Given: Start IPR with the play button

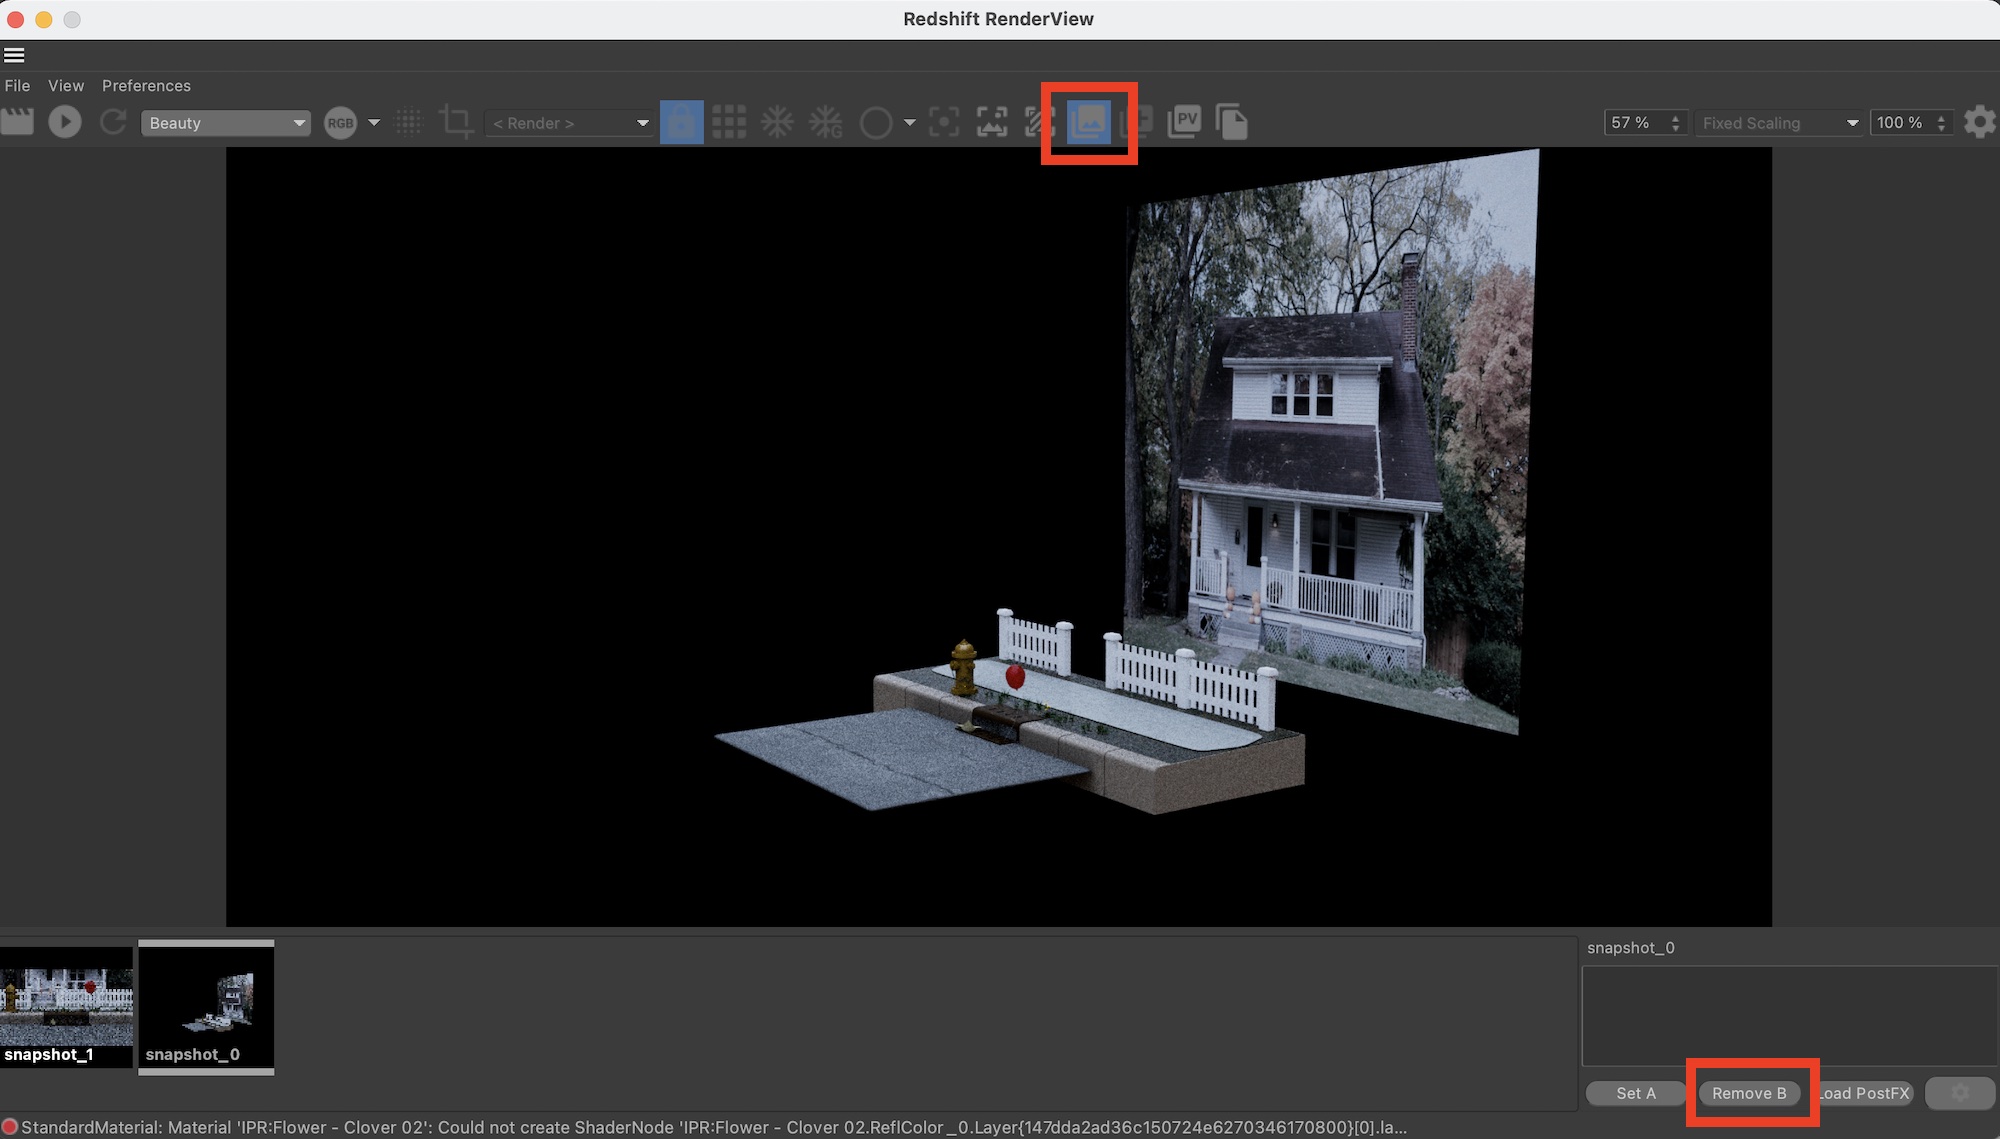Looking at the screenshot, I should coord(65,122).
